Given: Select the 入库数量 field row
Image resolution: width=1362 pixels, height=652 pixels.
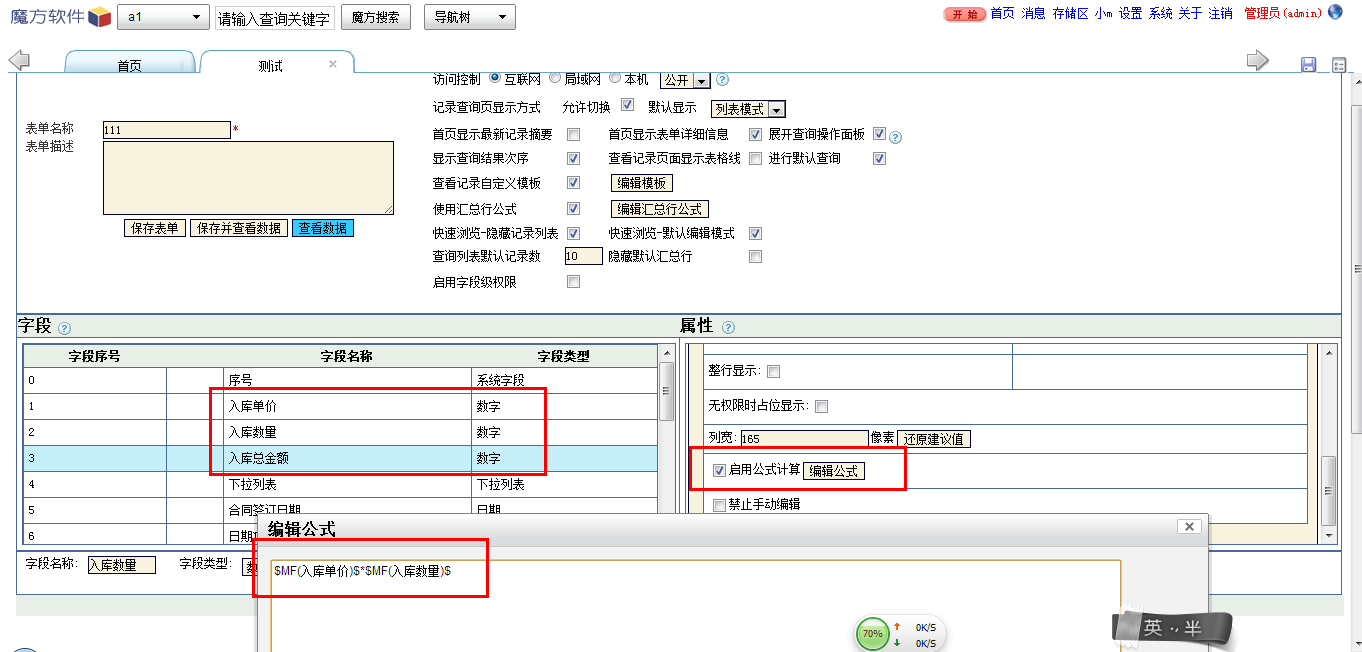Looking at the screenshot, I should (340, 433).
